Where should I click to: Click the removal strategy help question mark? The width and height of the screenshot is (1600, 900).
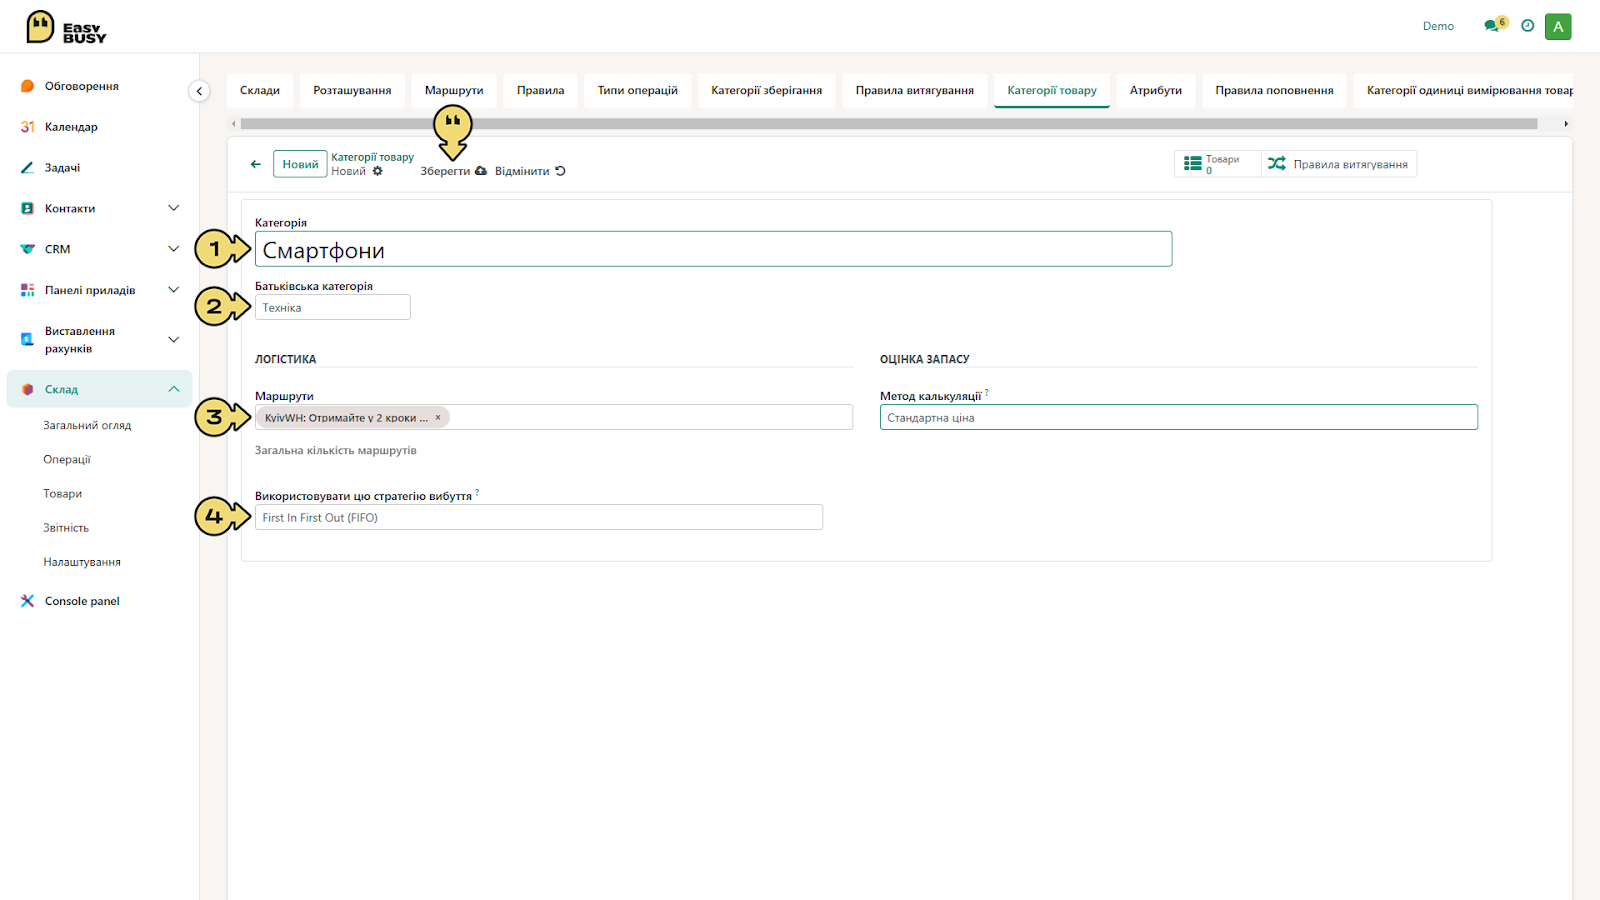pyautogui.click(x=477, y=492)
